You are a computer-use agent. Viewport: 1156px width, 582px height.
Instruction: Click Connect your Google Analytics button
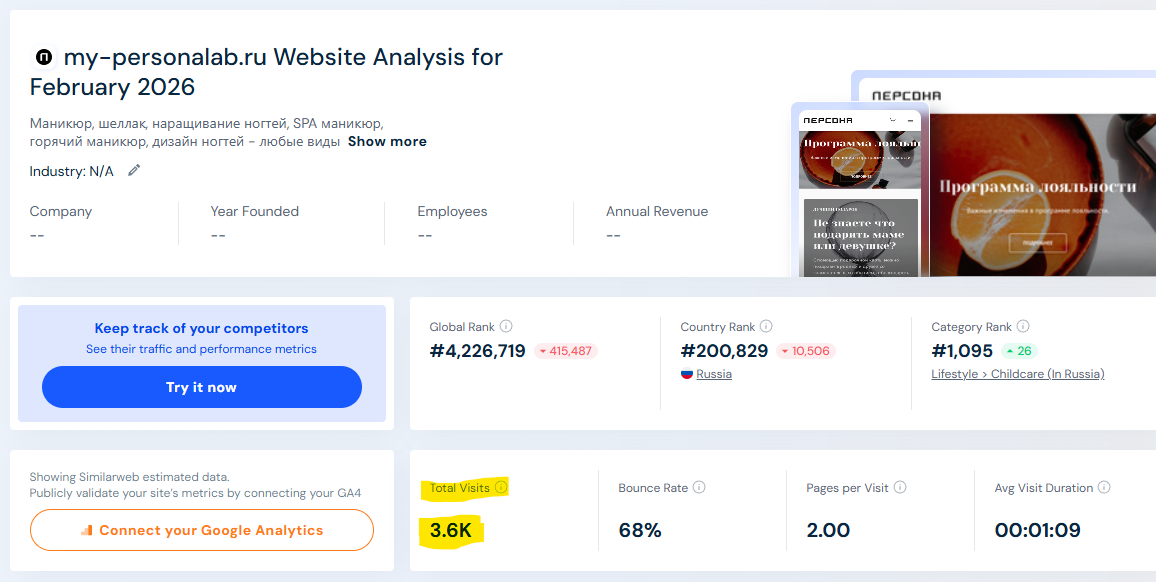pos(202,530)
